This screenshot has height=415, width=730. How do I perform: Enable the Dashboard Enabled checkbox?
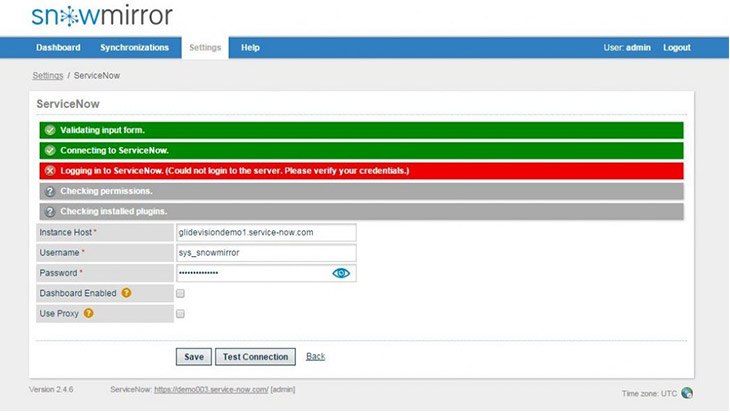coord(180,294)
